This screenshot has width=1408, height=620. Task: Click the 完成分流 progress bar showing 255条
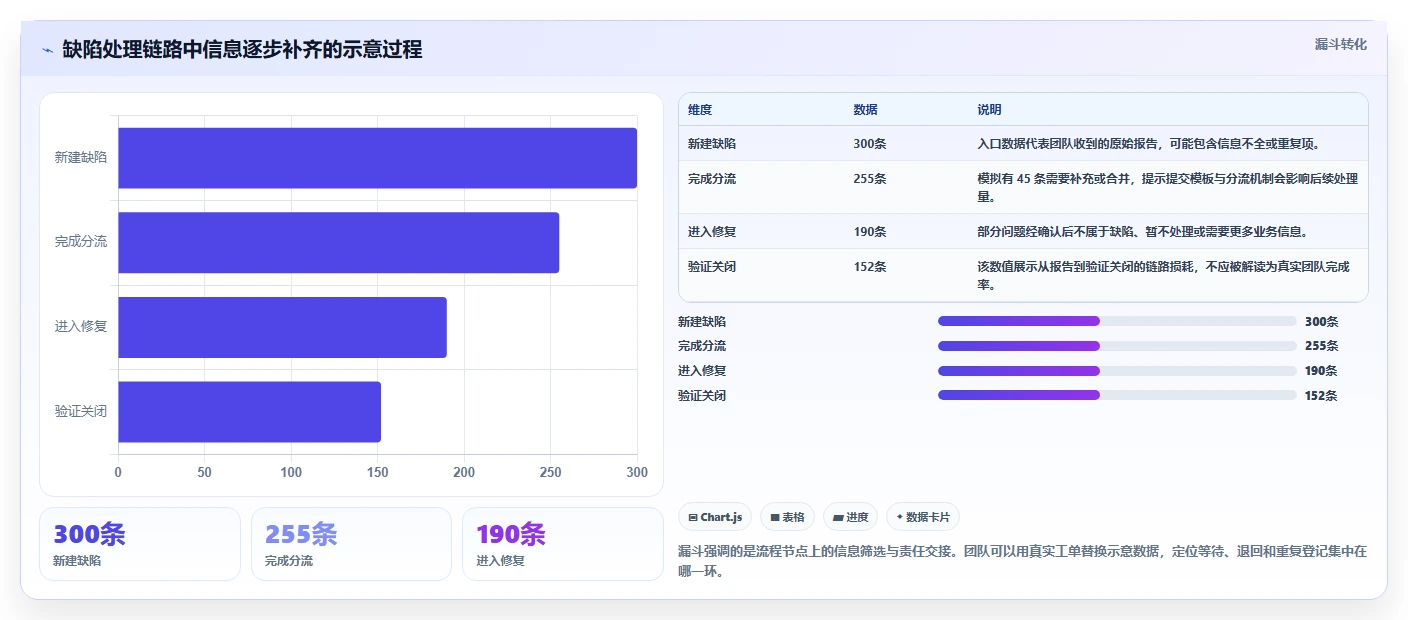tap(1117, 346)
